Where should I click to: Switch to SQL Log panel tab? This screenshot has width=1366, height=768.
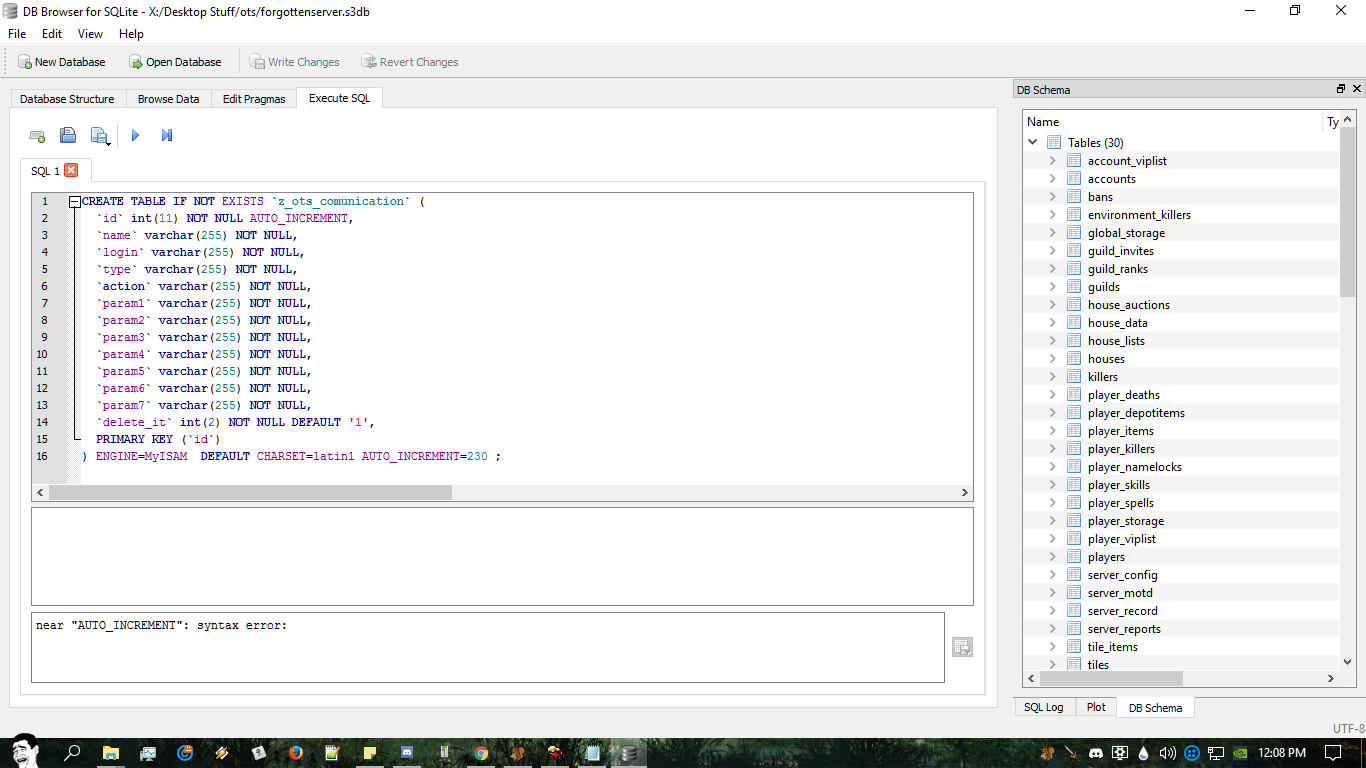point(1044,707)
